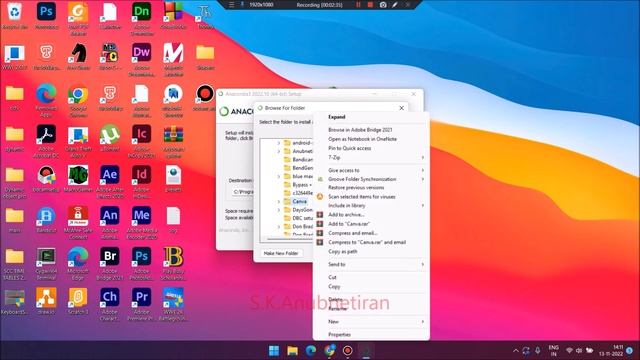Switch to Chrome on the taskbar
This screenshot has height=360, width=640.
(329, 351)
